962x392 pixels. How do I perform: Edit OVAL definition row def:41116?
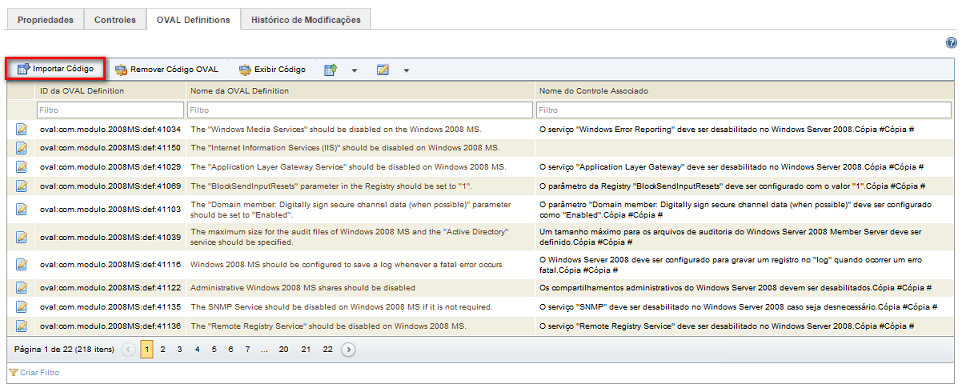(x=21, y=264)
